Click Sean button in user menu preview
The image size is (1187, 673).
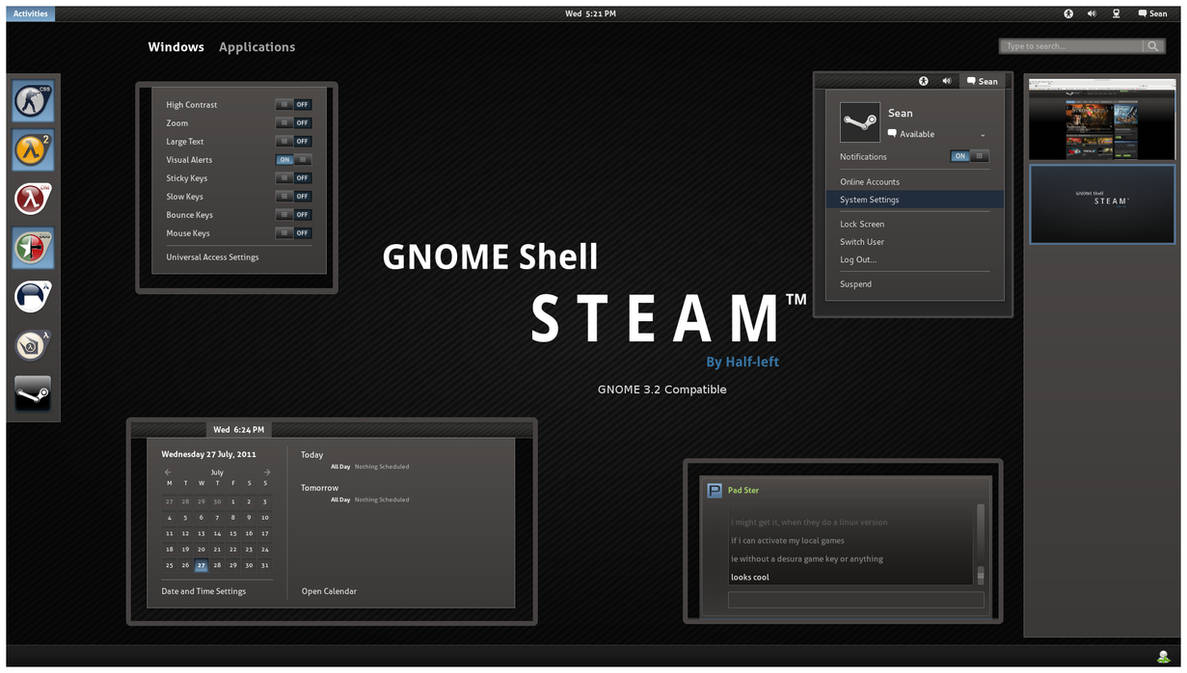click(982, 81)
